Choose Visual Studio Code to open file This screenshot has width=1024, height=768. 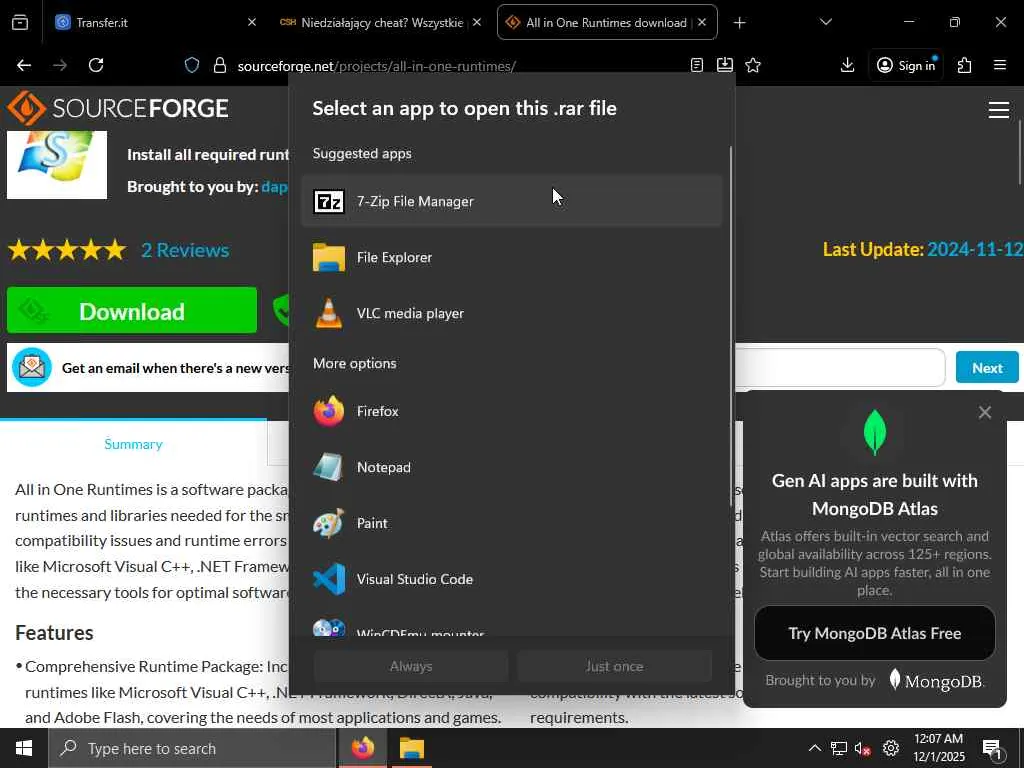511,579
